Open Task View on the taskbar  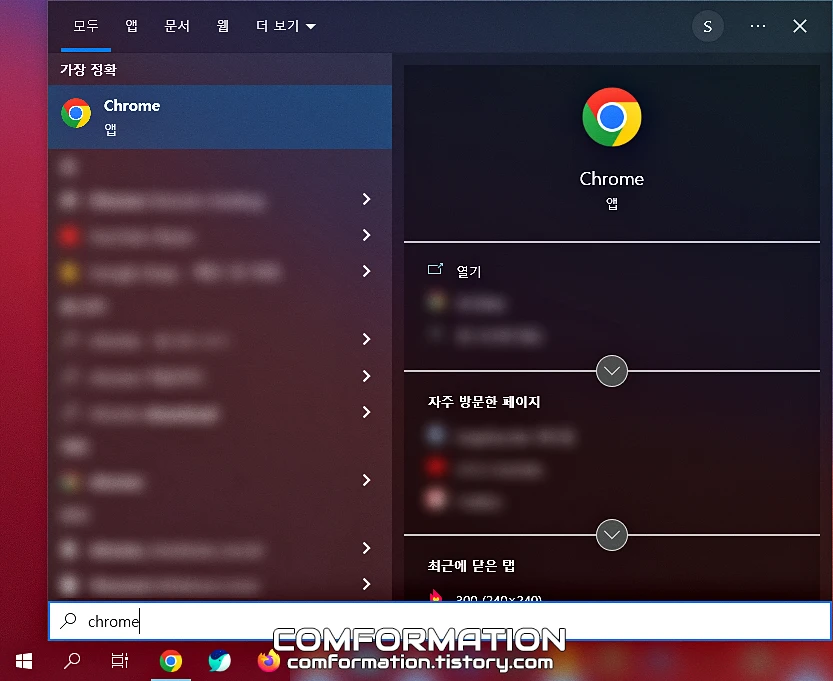click(x=120, y=661)
